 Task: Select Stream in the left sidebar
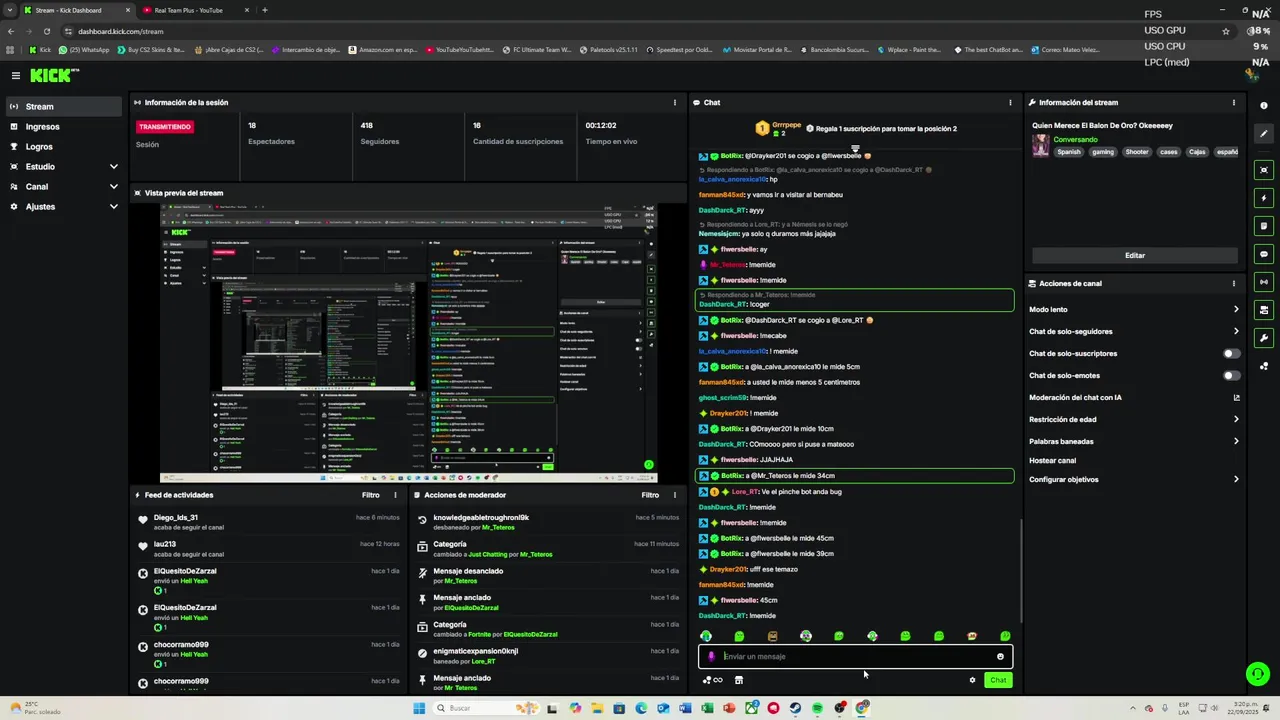click(62, 107)
